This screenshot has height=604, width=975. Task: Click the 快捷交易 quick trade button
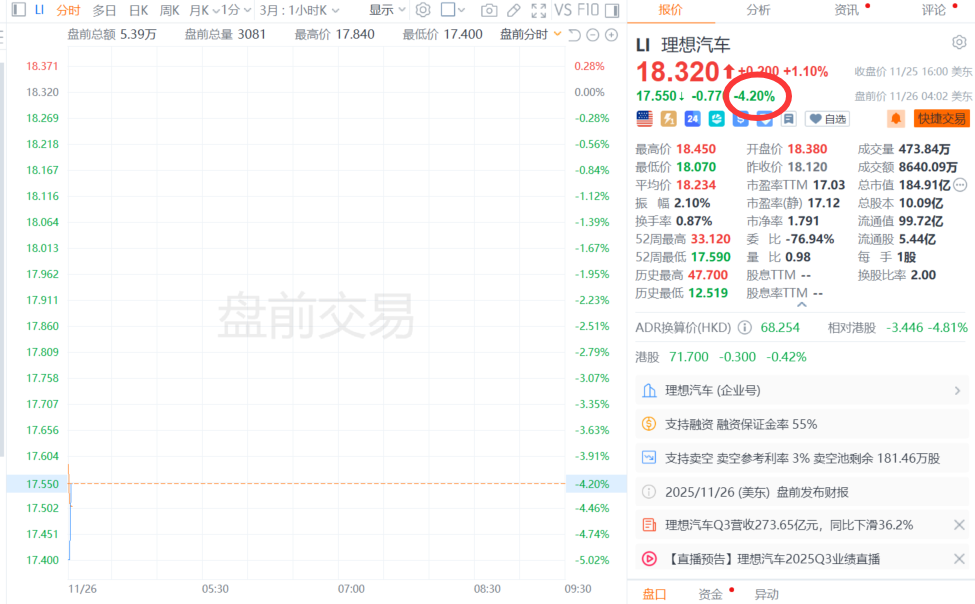(x=941, y=118)
